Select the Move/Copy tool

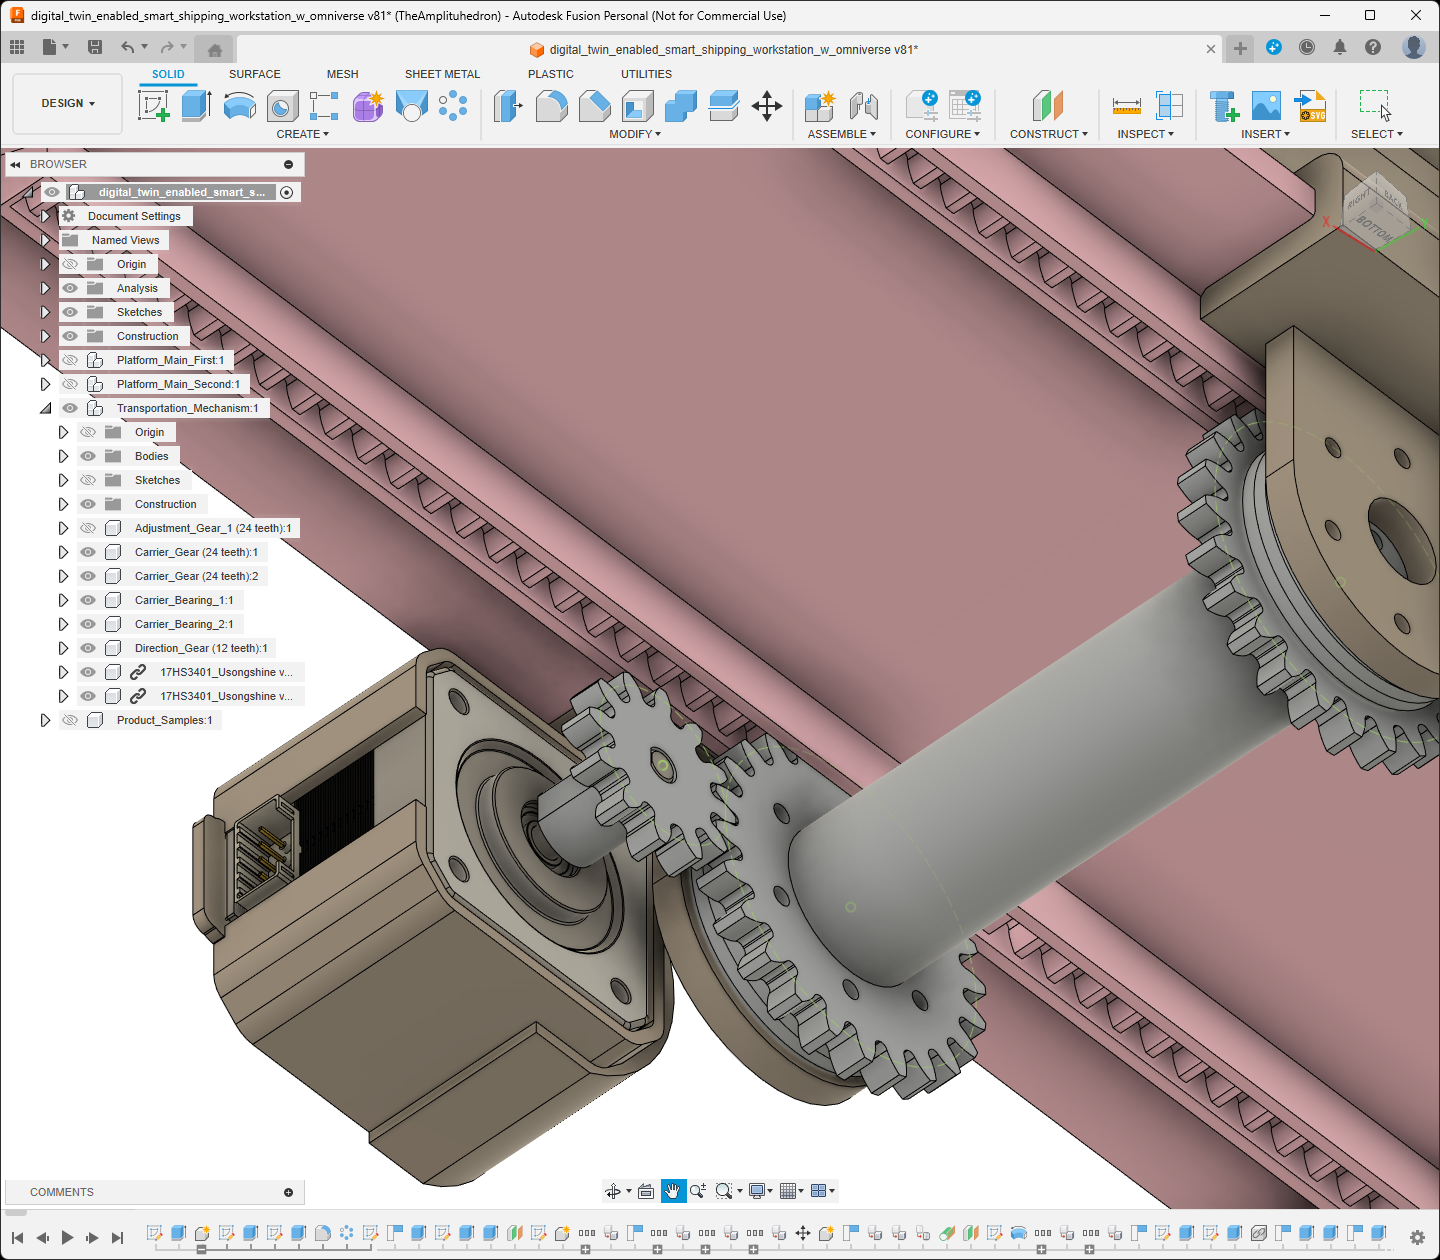coord(767,105)
